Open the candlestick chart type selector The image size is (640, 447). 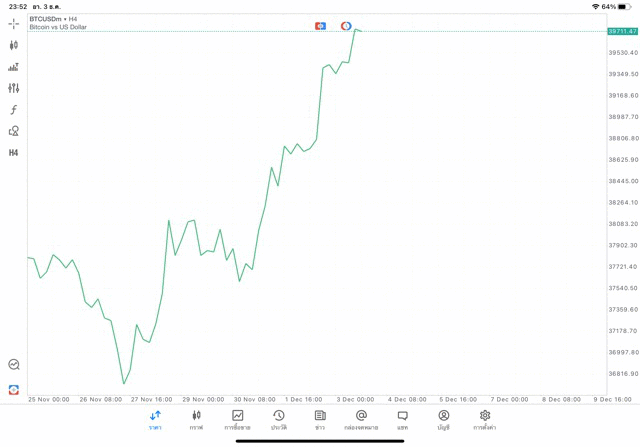click(x=13, y=45)
